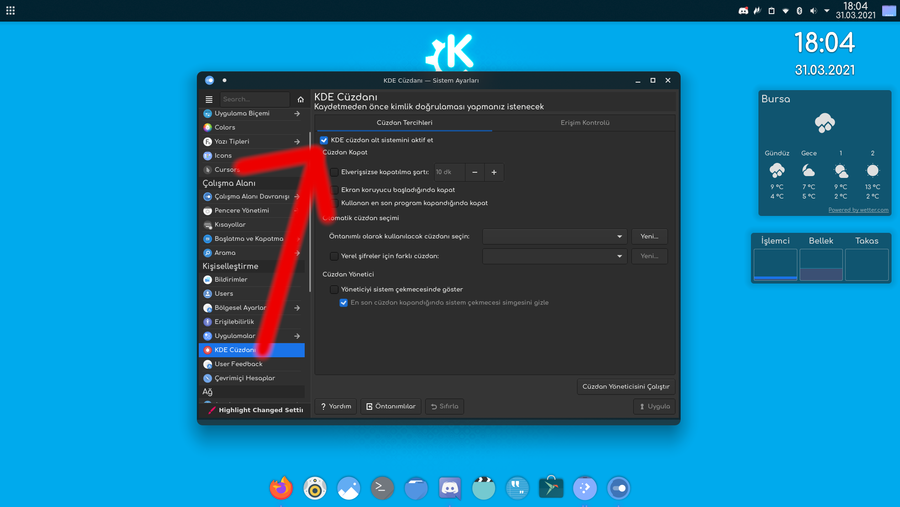Focus the sidebar Search field

255,99
